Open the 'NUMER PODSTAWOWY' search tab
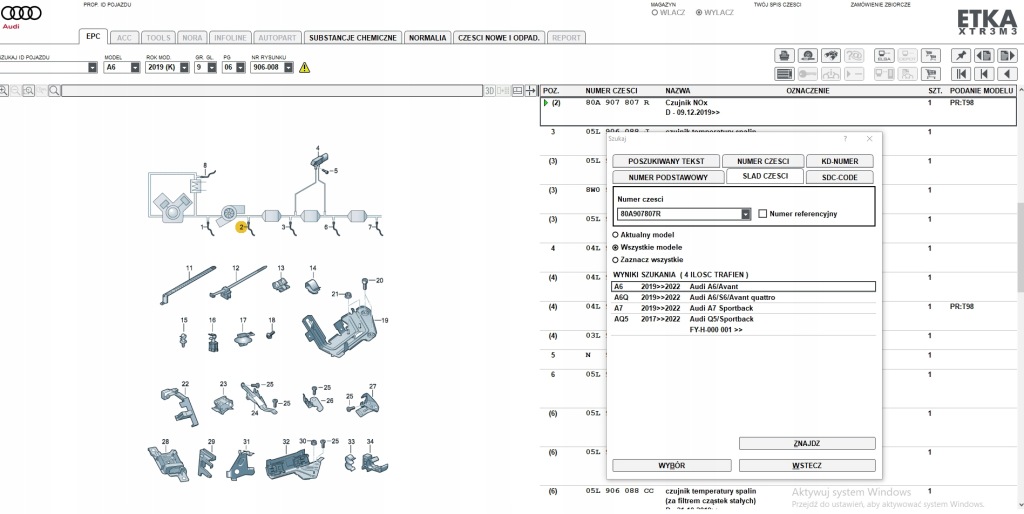 tap(668, 177)
